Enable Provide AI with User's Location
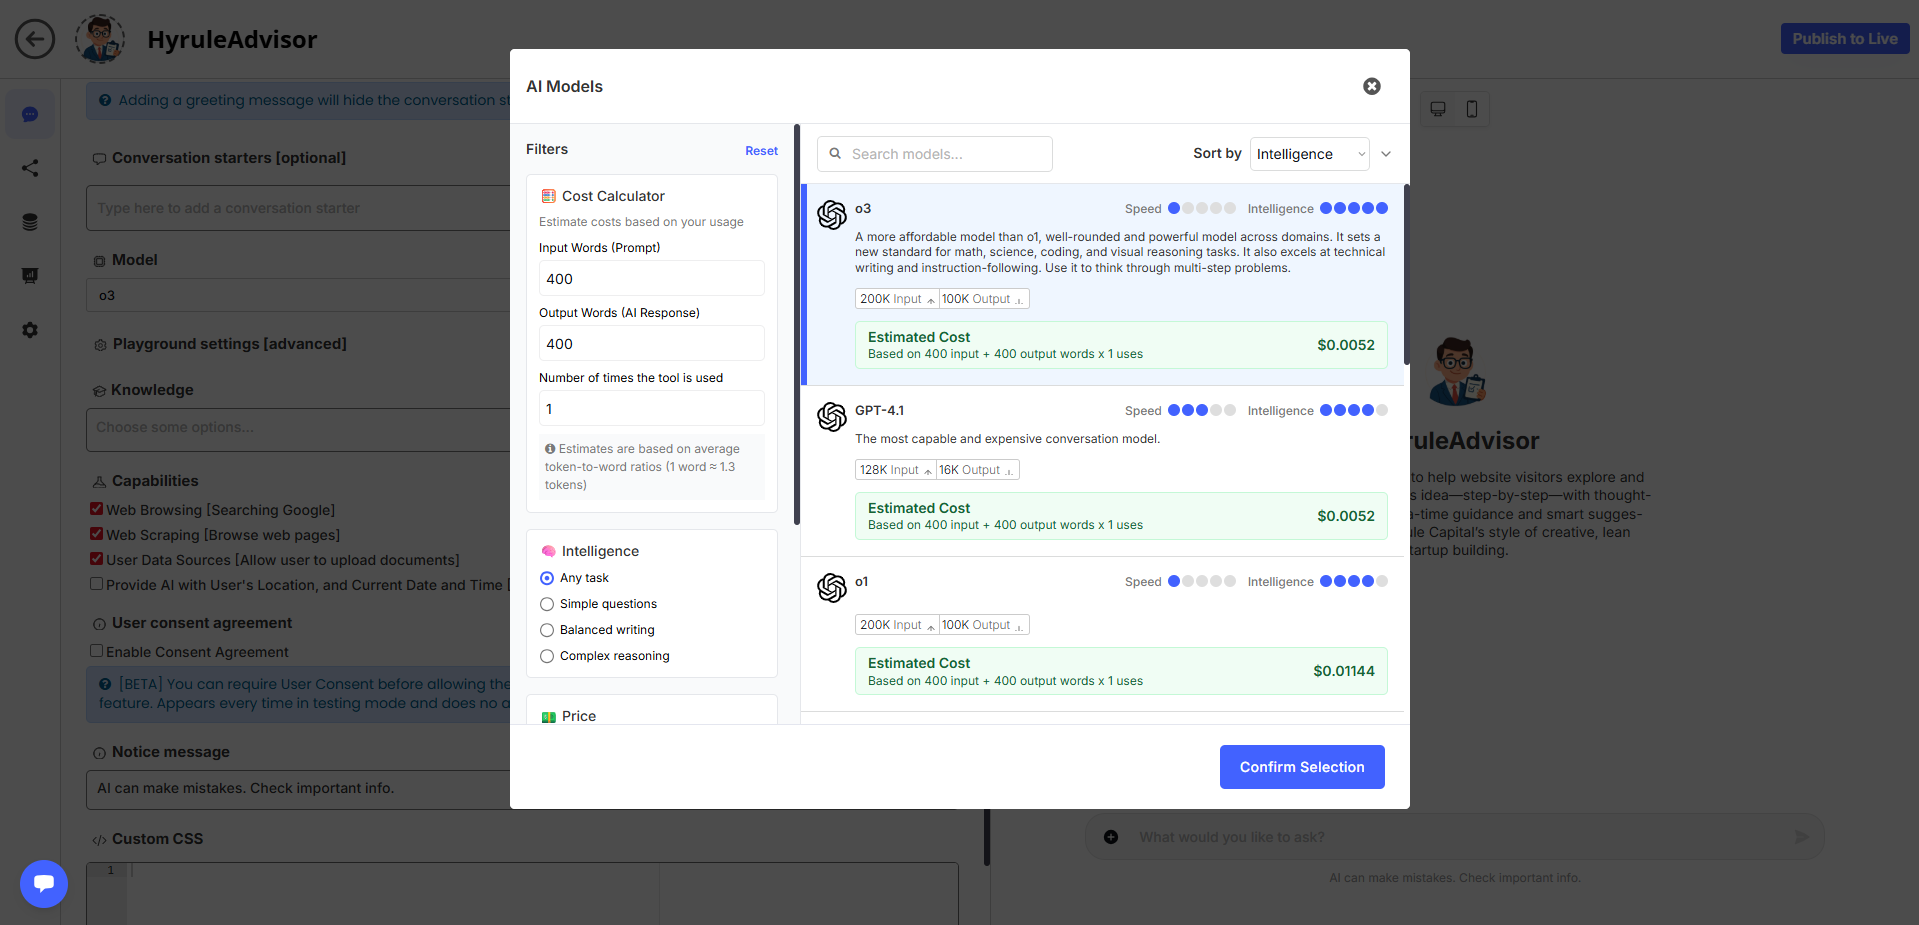1919x925 pixels. 97,584
